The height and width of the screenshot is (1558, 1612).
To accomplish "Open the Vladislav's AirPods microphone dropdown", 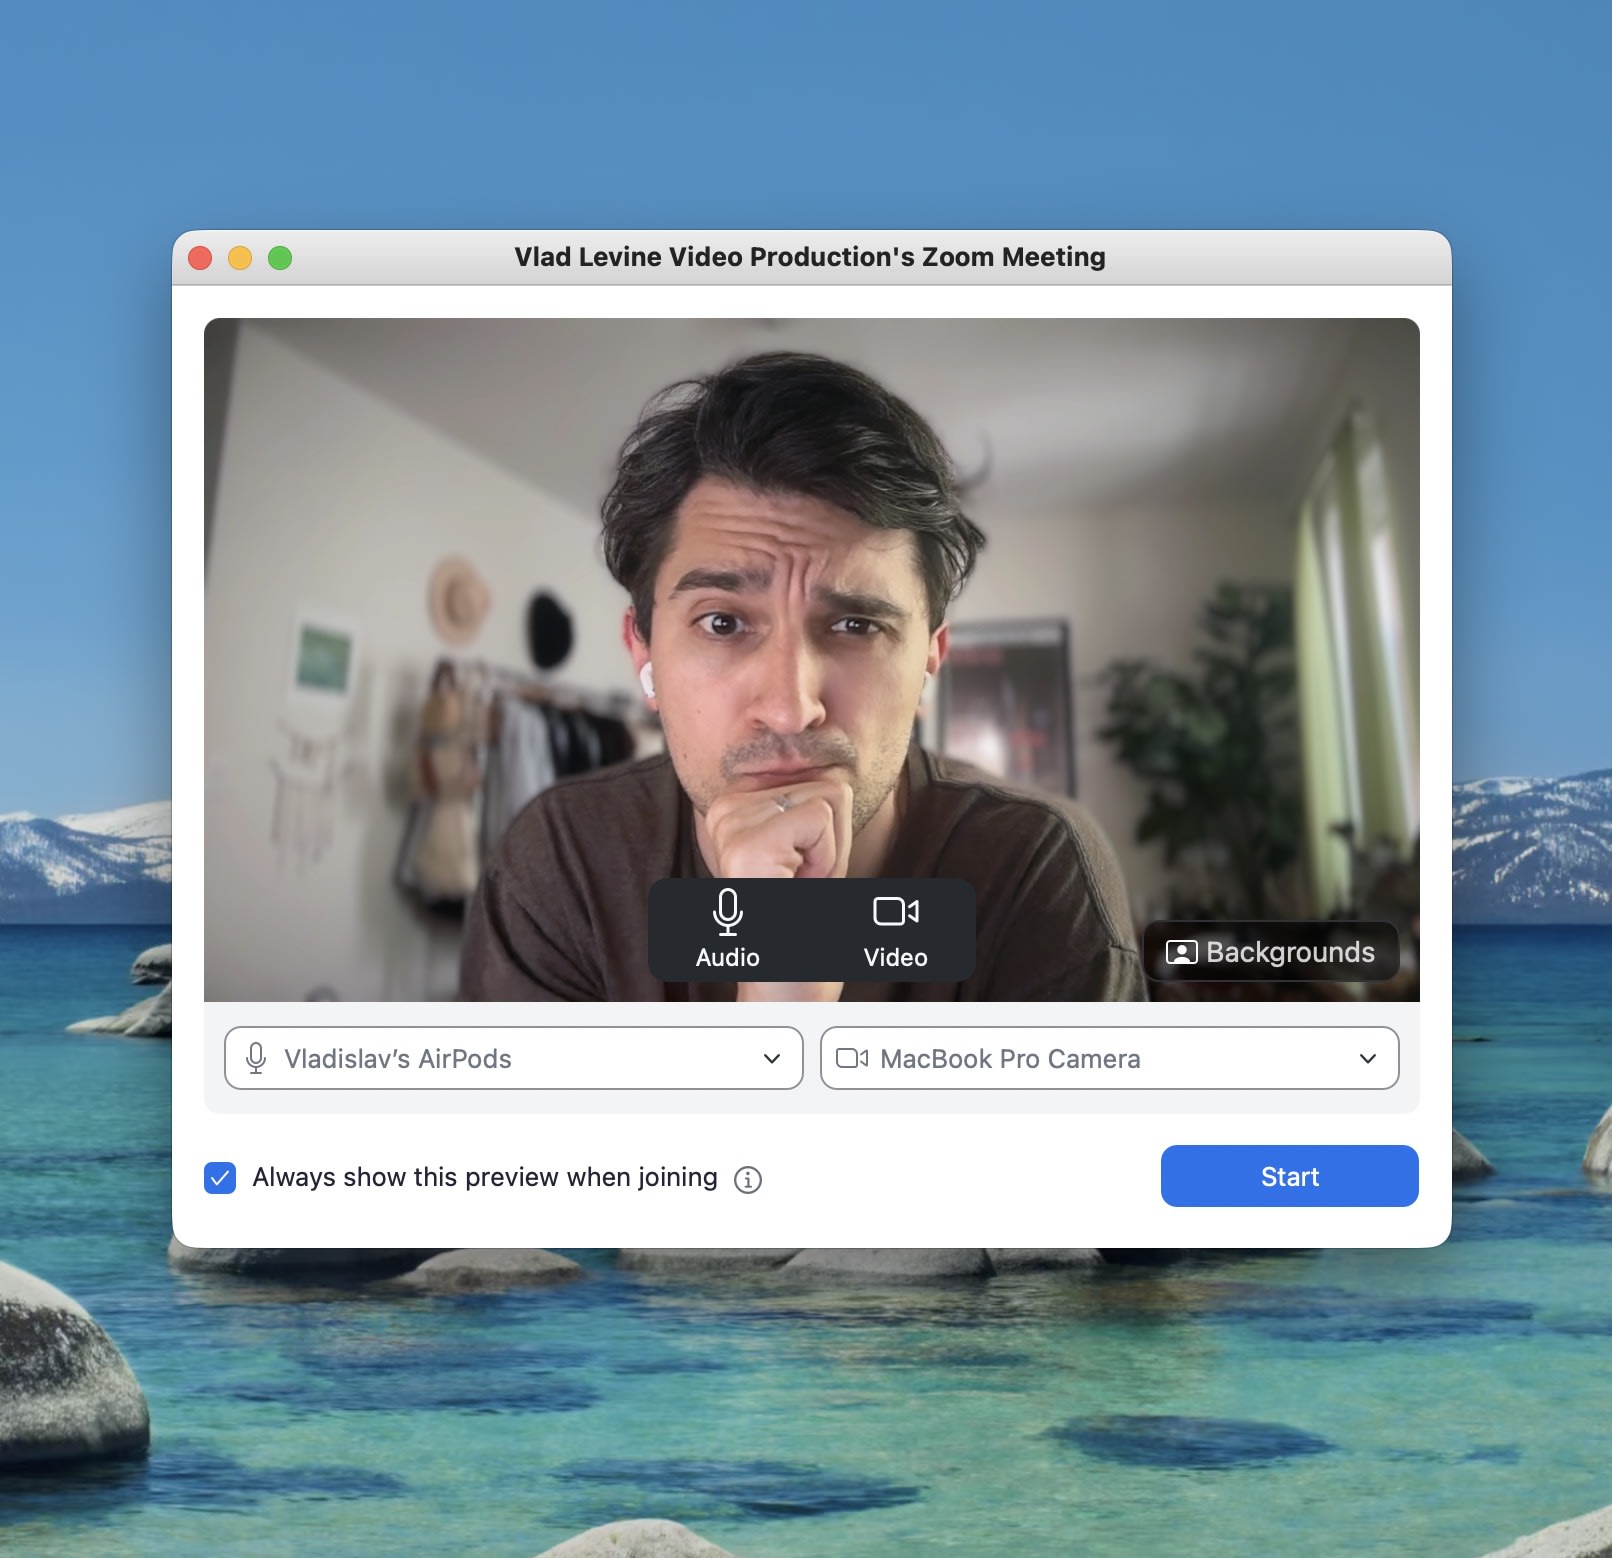I will 514,1058.
